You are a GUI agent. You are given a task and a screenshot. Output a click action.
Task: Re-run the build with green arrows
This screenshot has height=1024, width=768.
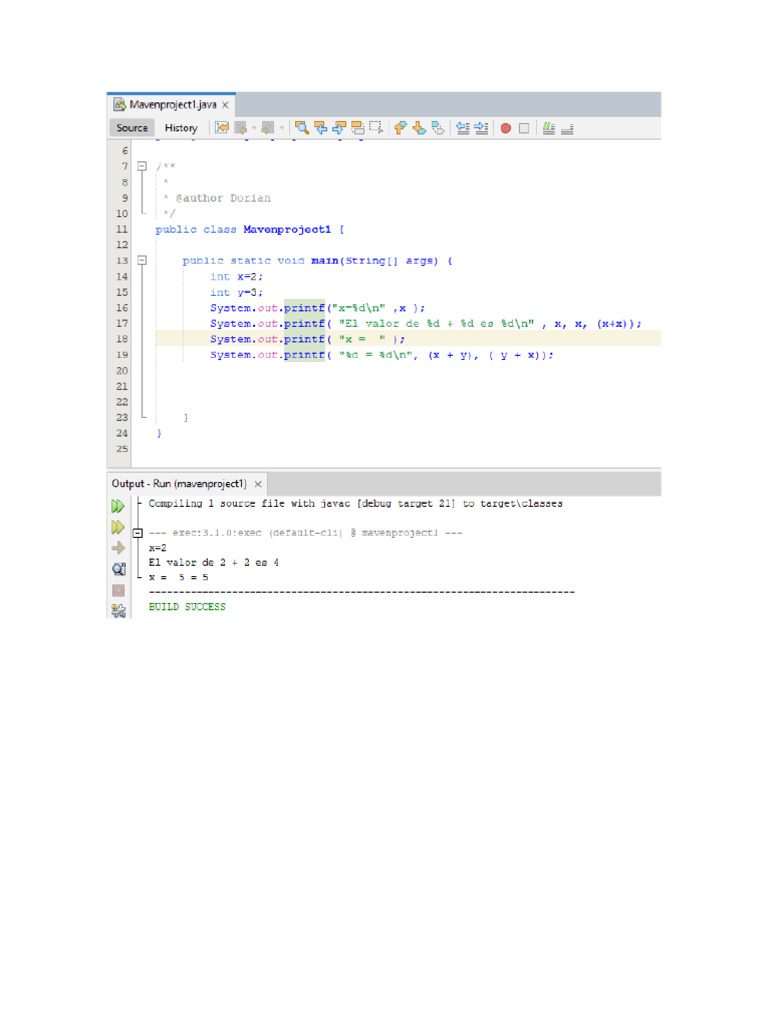pos(118,506)
